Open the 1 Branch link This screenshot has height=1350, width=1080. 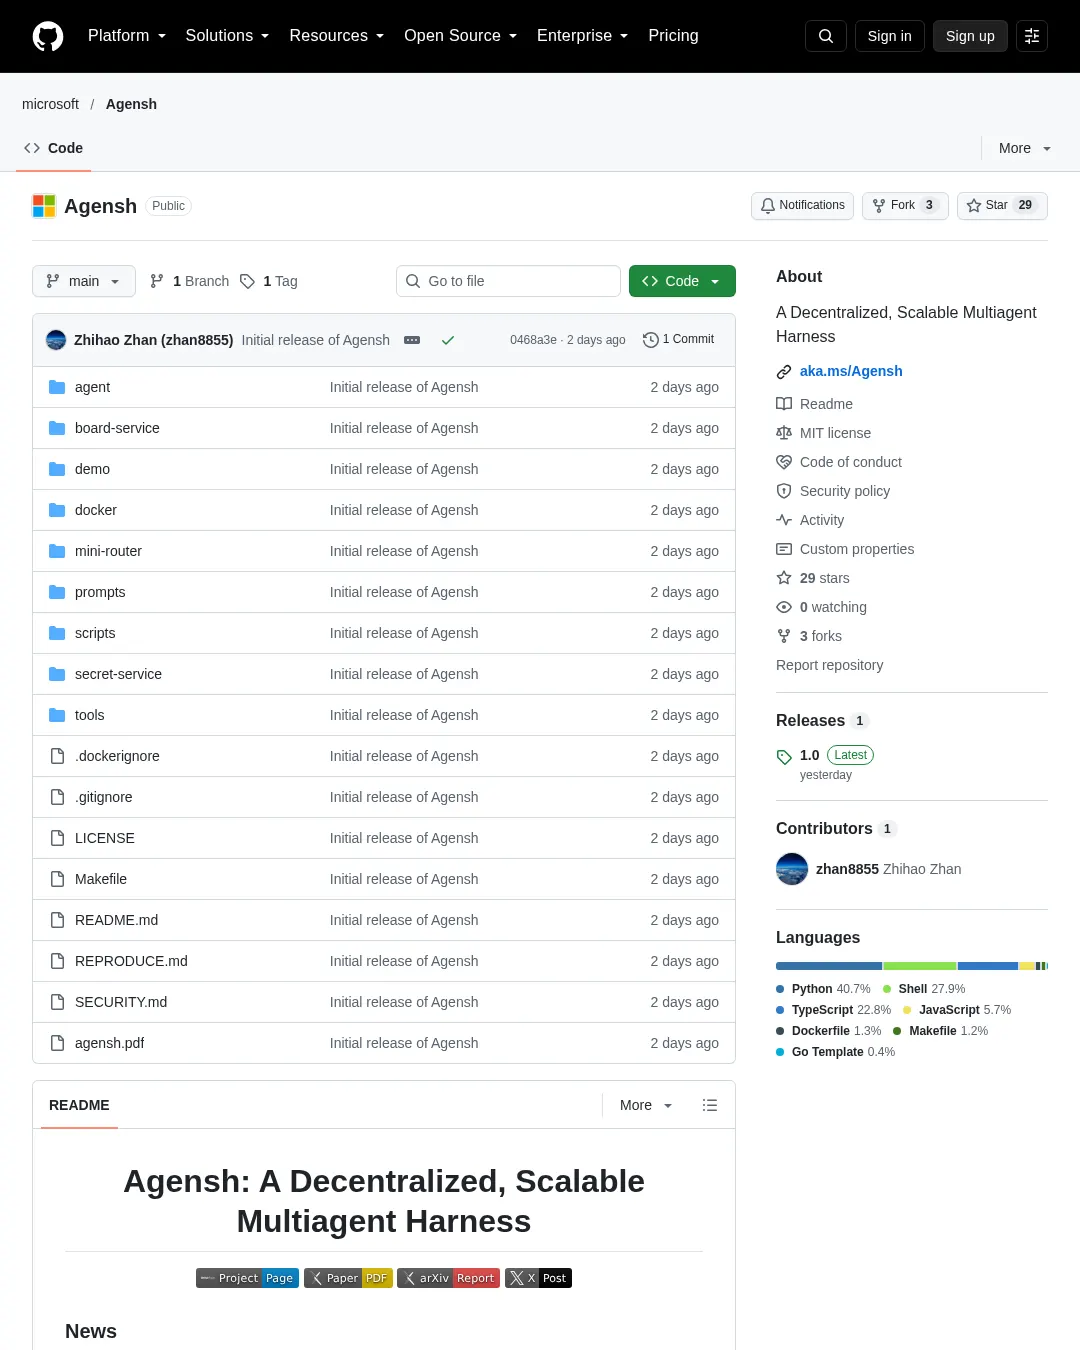pyautogui.click(x=189, y=281)
